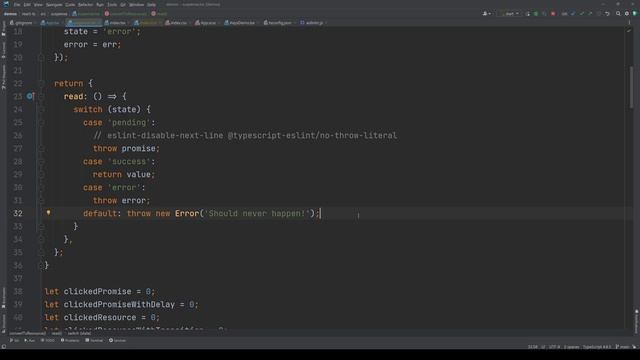Screen dimensions: 640x360
Task: Open the run configuration dropdown
Action: (x=509, y=13)
